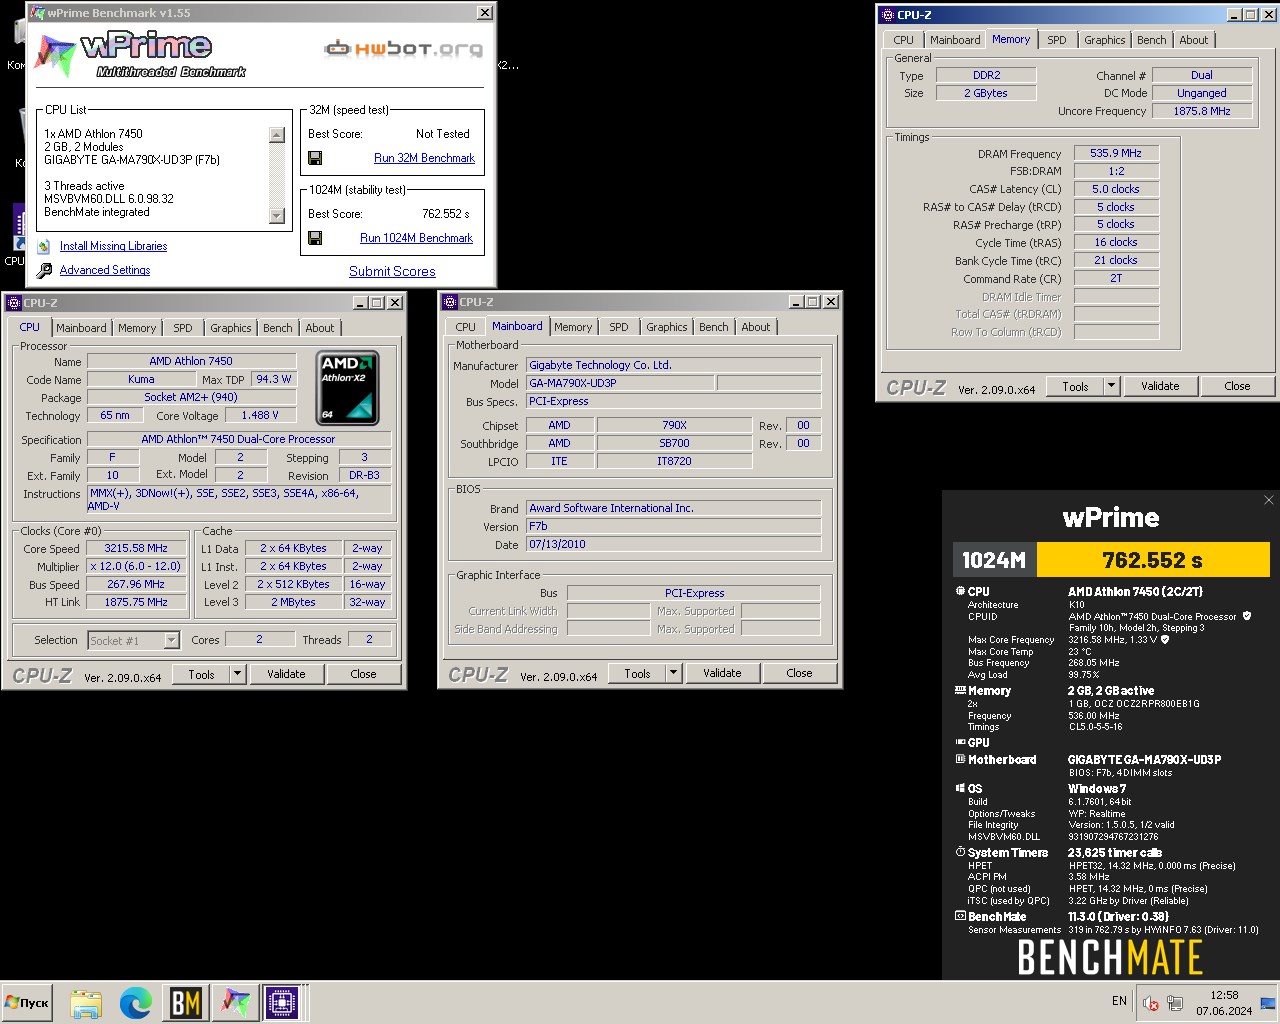Click the AMD Athlon X2 processor logo
The height and width of the screenshot is (1024, 1280).
(x=347, y=387)
